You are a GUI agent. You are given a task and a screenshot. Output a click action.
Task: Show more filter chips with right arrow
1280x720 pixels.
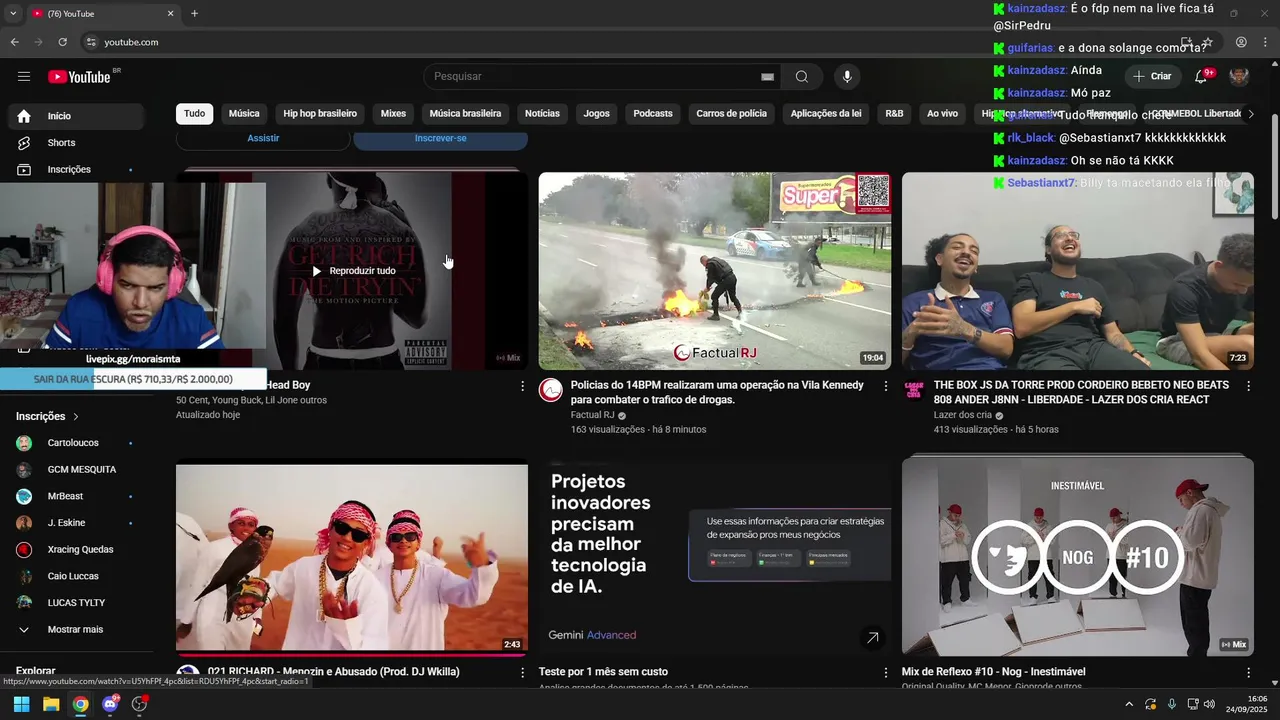1250,114
